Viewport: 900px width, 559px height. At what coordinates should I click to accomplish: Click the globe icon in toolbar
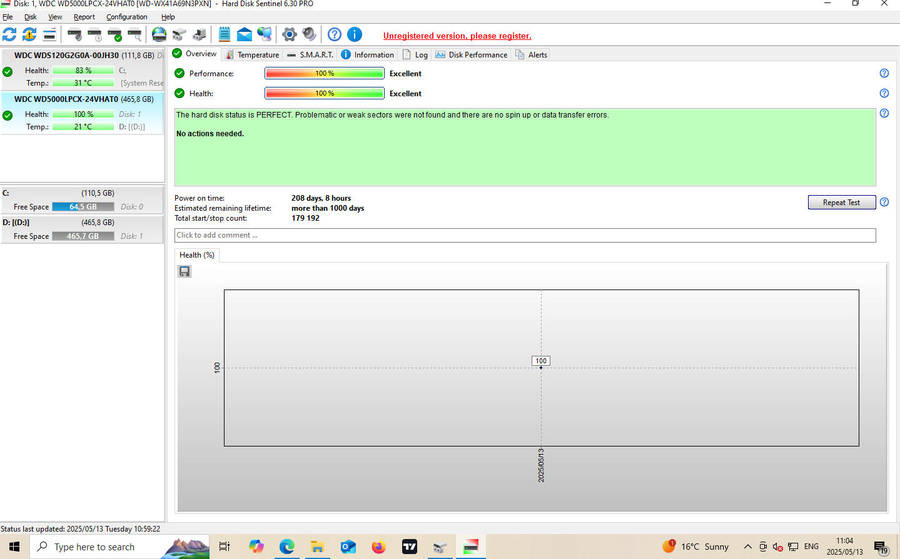coord(159,35)
